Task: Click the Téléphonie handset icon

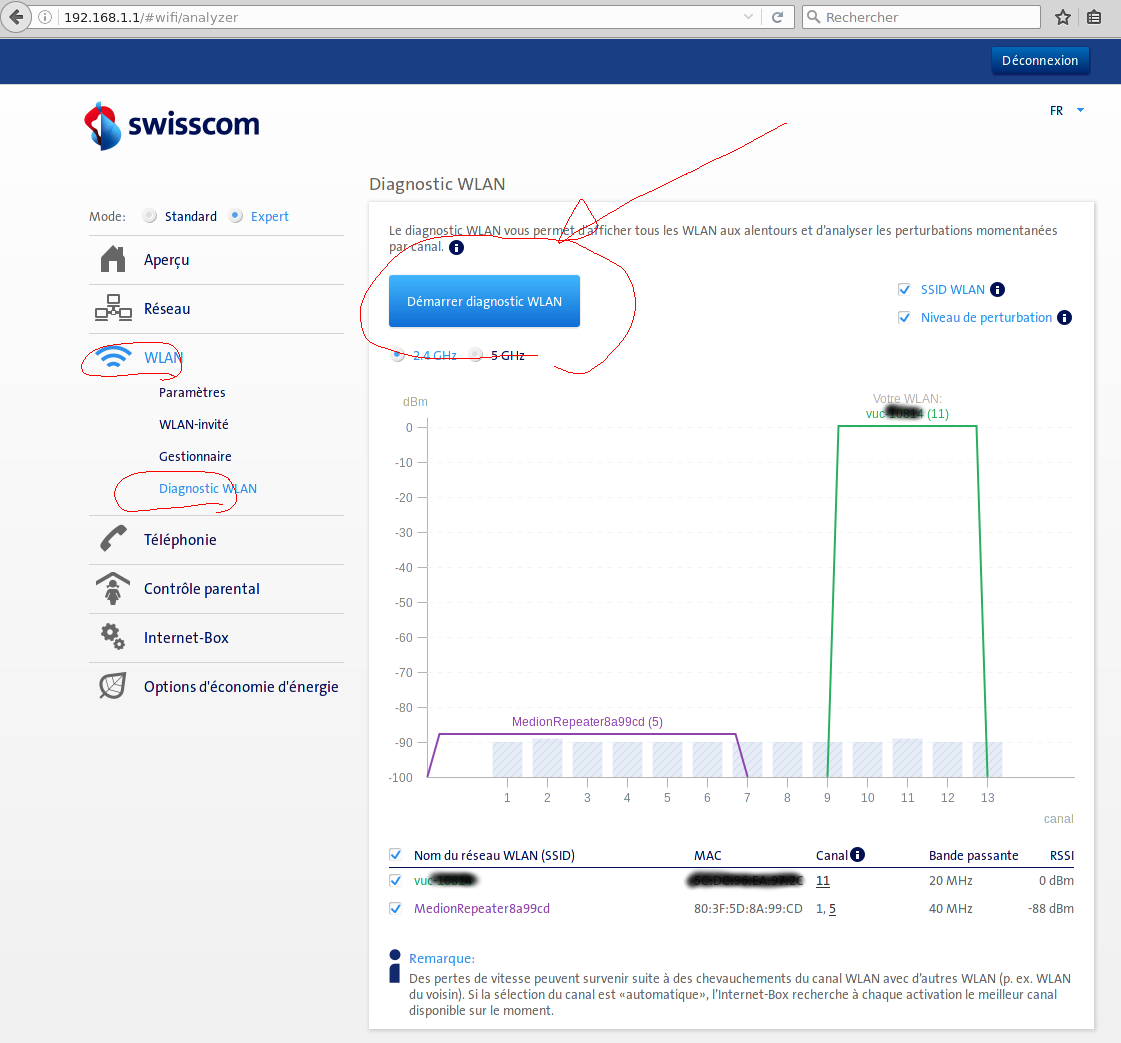Action: pyautogui.click(x=113, y=539)
